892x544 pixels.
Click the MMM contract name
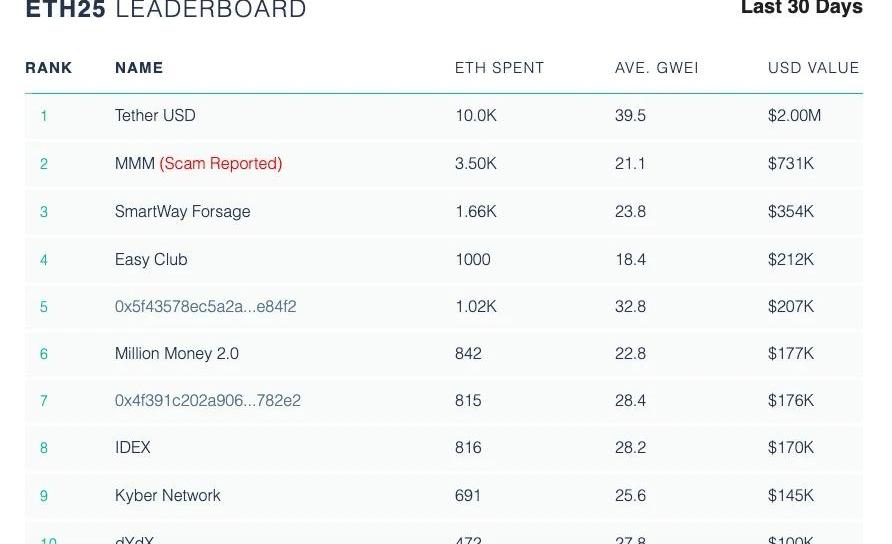click(x=134, y=163)
